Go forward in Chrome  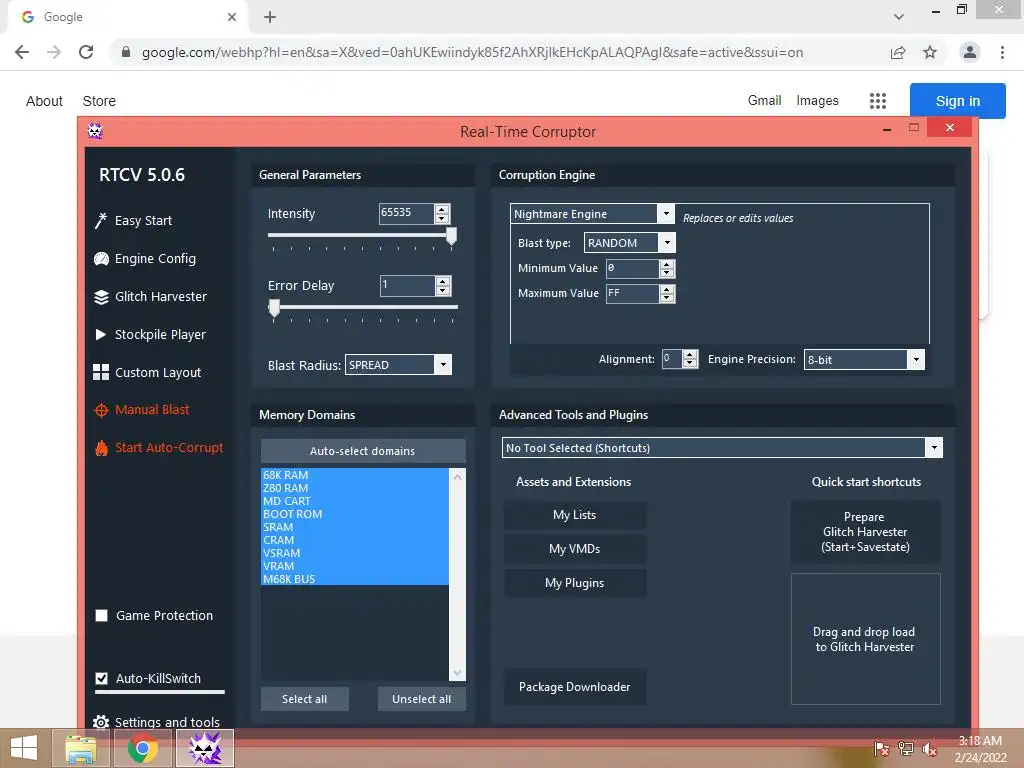pyautogui.click(x=54, y=52)
